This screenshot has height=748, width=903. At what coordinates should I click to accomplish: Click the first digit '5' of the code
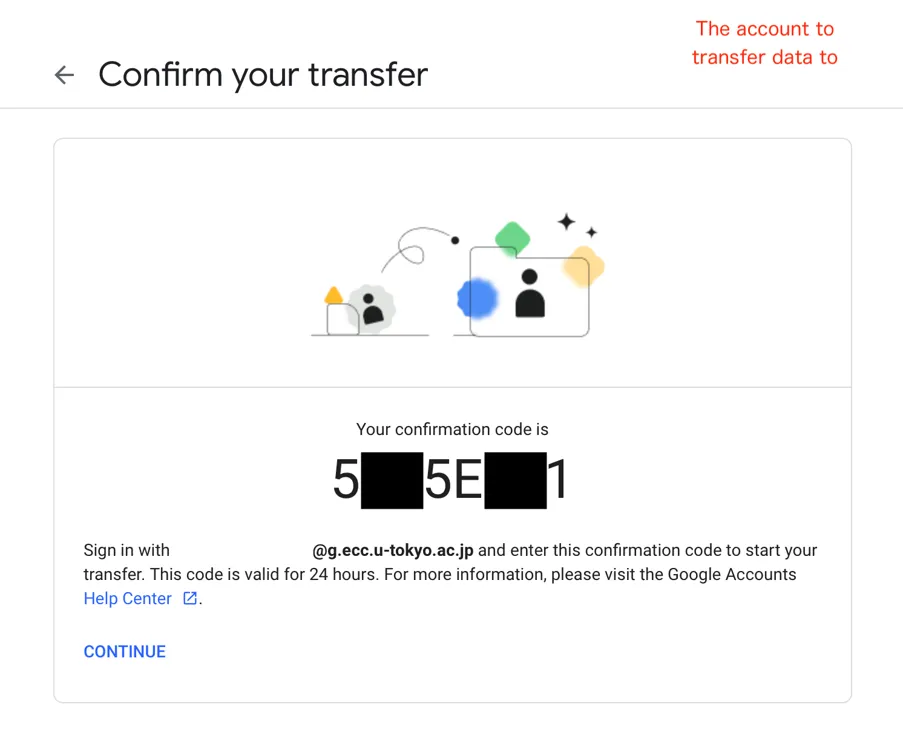[x=345, y=482]
